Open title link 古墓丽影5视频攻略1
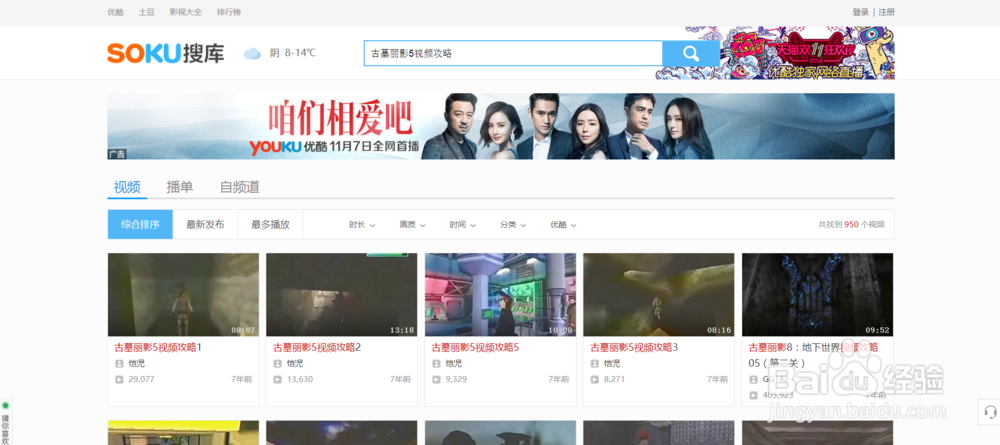Image resolution: width=1000 pixels, height=445 pixels. (158, 347)
